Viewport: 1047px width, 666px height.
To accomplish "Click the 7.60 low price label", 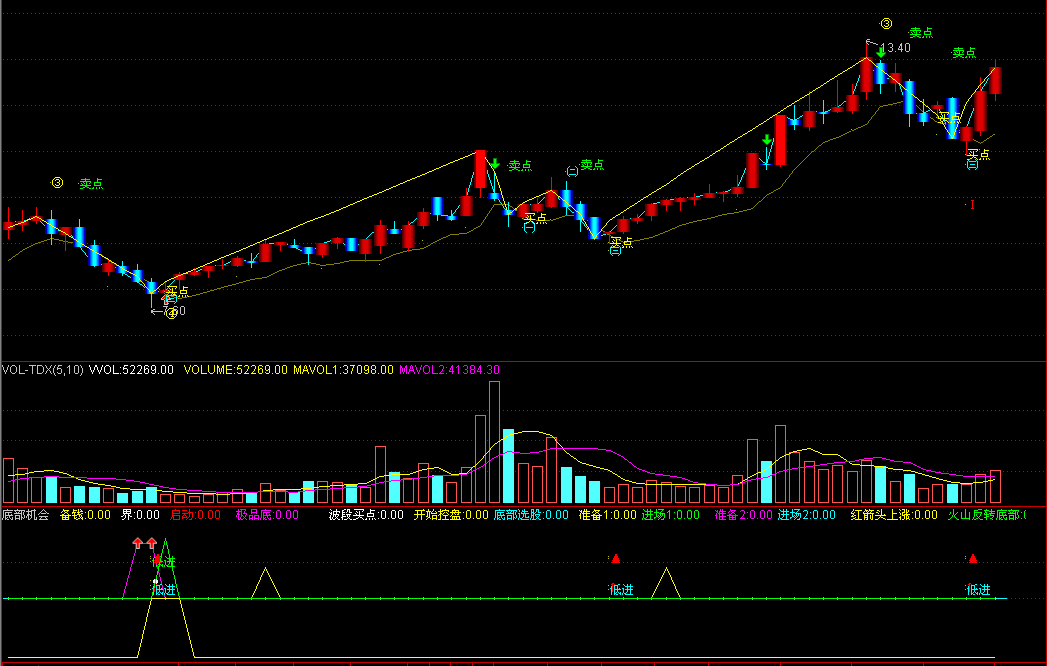I will click(x=174, y=311).
